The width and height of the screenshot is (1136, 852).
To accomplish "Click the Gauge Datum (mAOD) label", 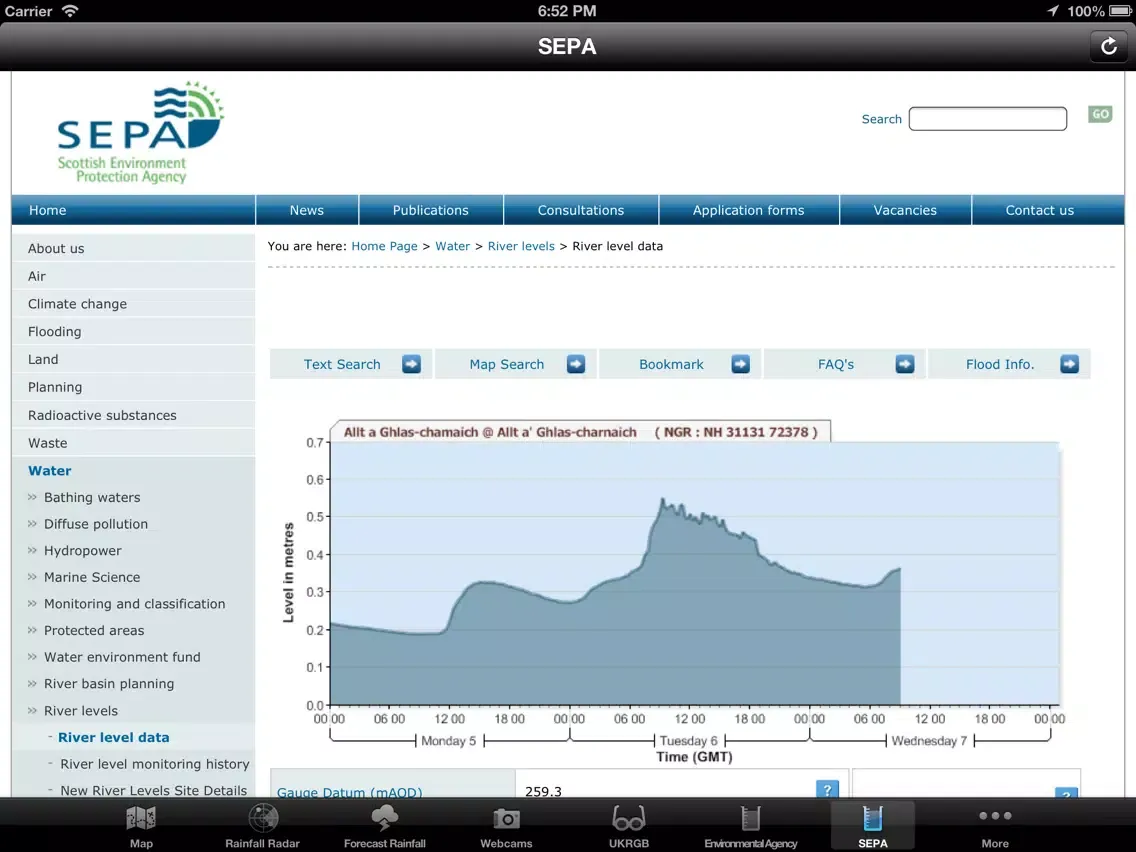I will click(x=349, y=792).
